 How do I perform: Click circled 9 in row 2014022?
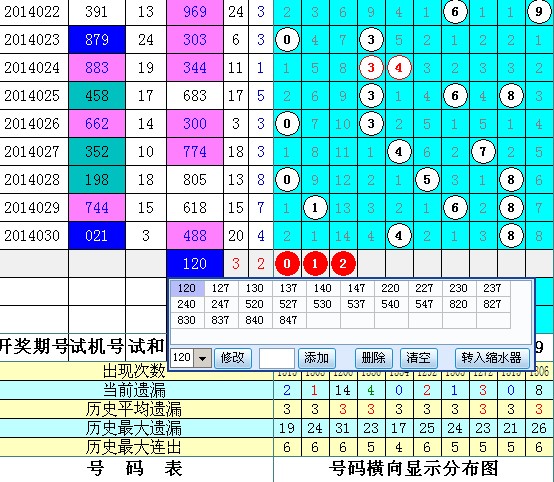tap(538, 12)
